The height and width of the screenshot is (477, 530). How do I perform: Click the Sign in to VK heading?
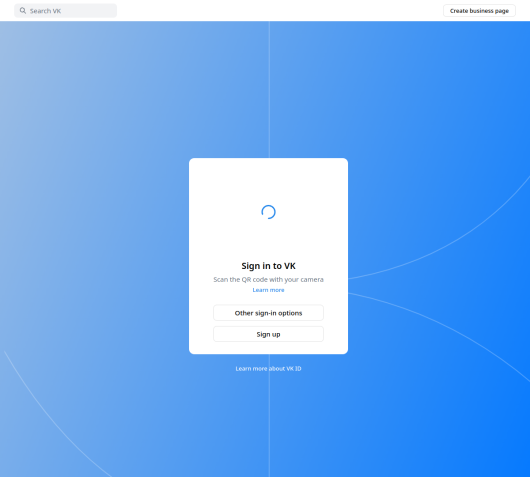coord(268,266)
